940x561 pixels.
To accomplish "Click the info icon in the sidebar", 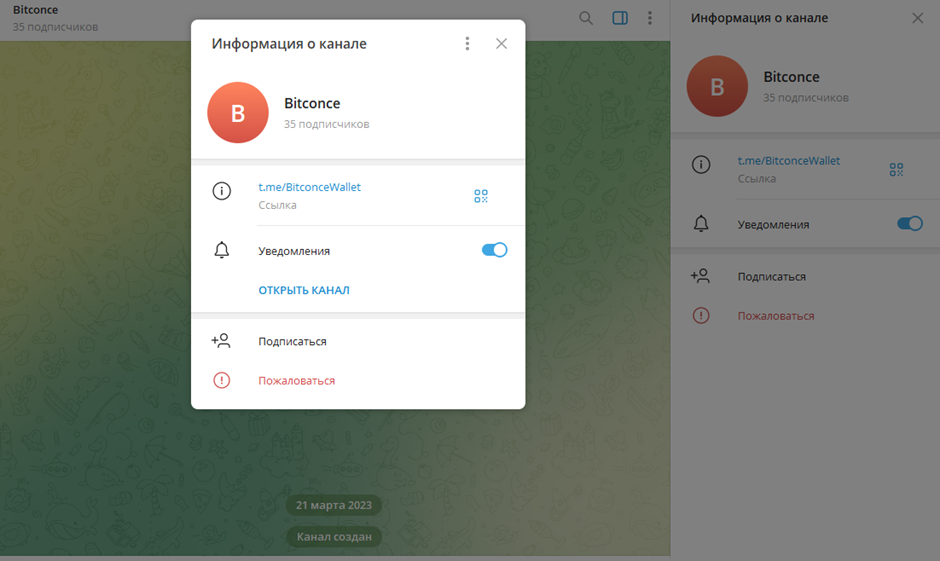I will (x=701, y=164).
